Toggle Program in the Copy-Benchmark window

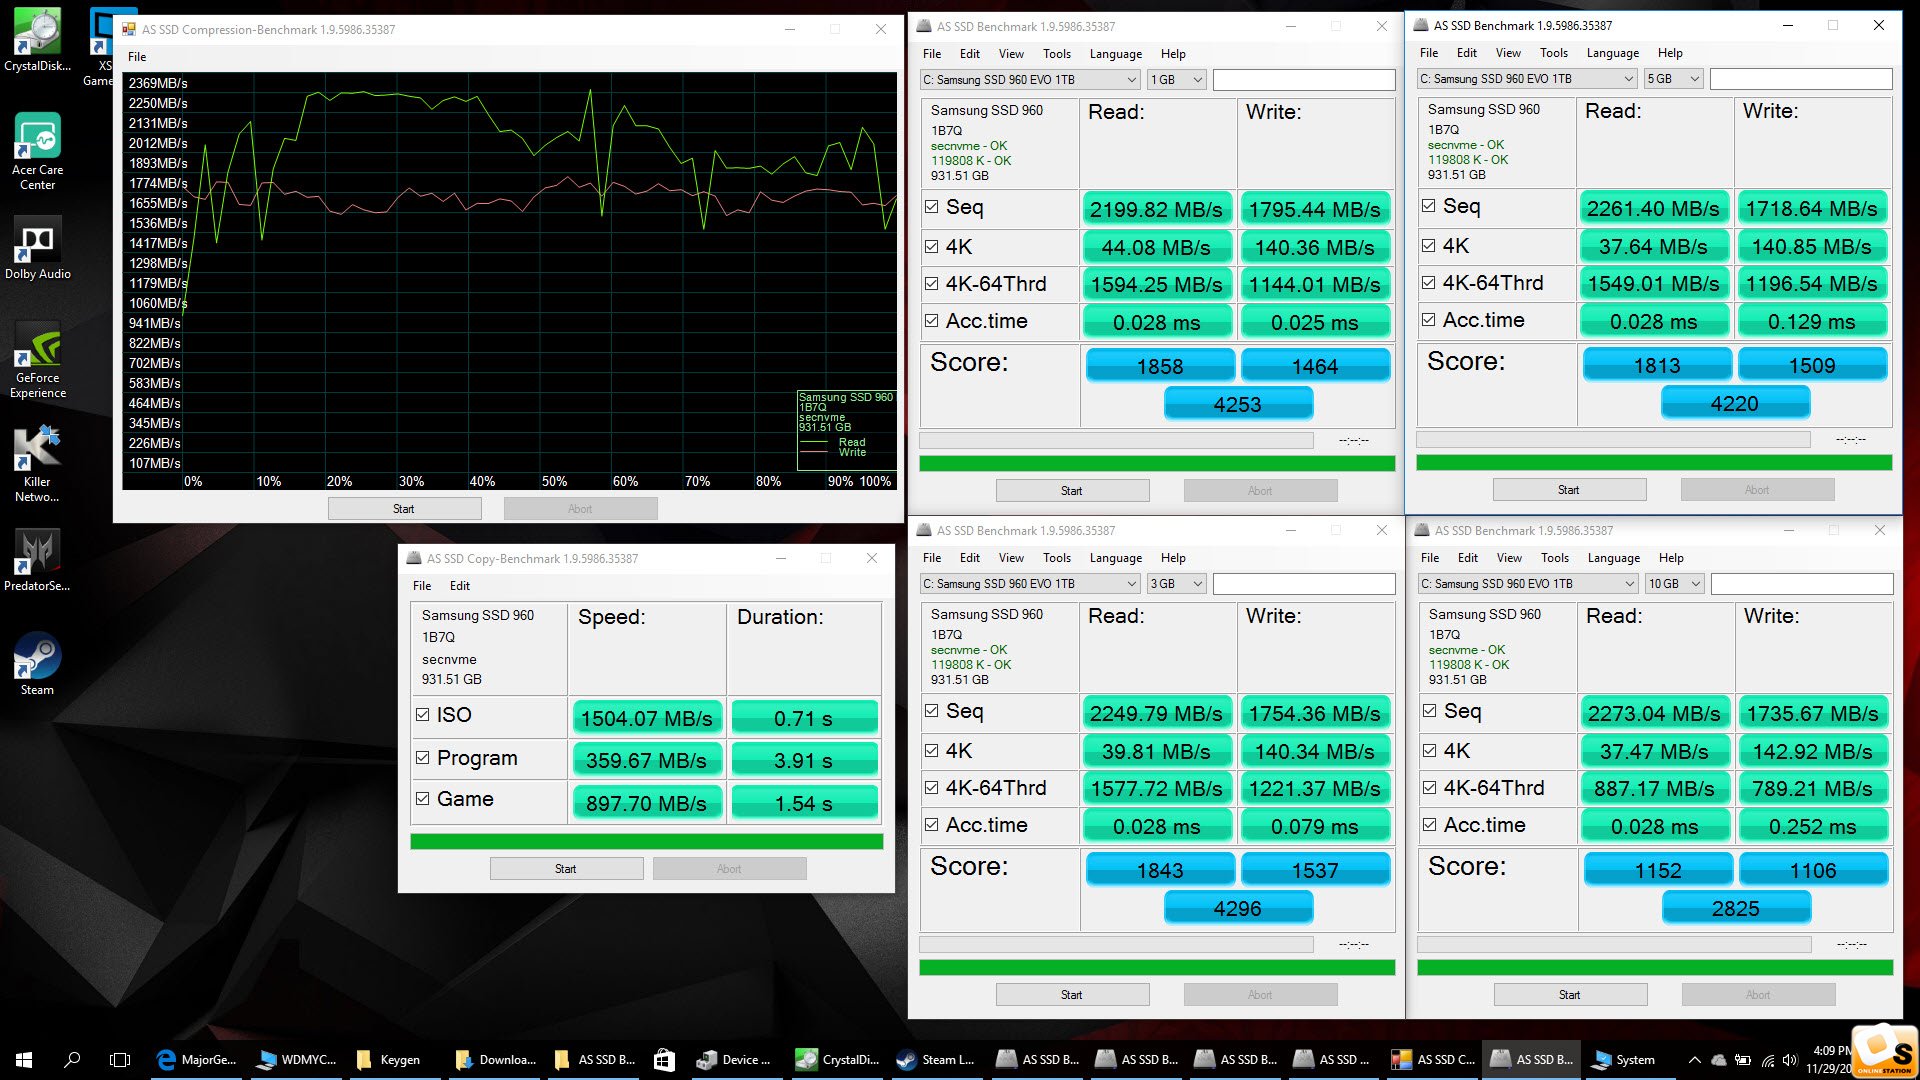pos(422,758)
